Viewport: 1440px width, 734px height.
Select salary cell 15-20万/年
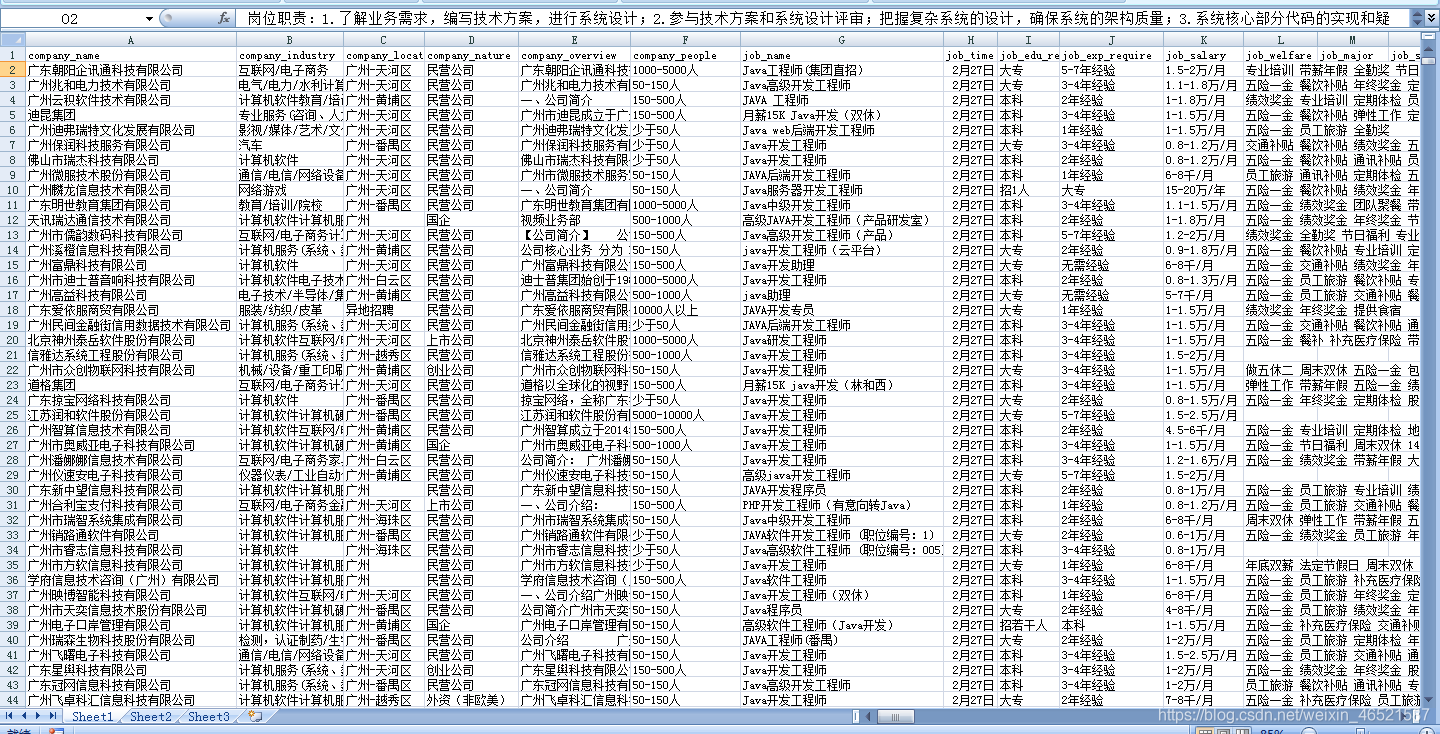(1203, 190)
